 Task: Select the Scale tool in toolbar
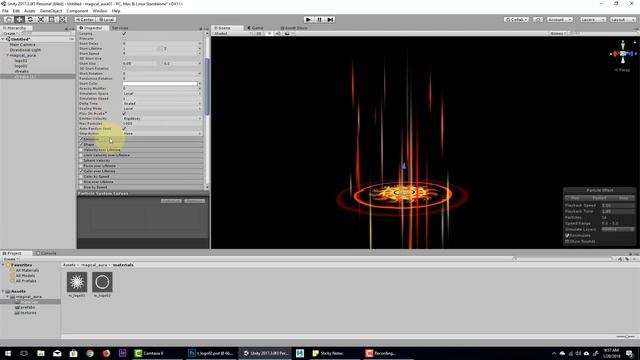(41, 19)
